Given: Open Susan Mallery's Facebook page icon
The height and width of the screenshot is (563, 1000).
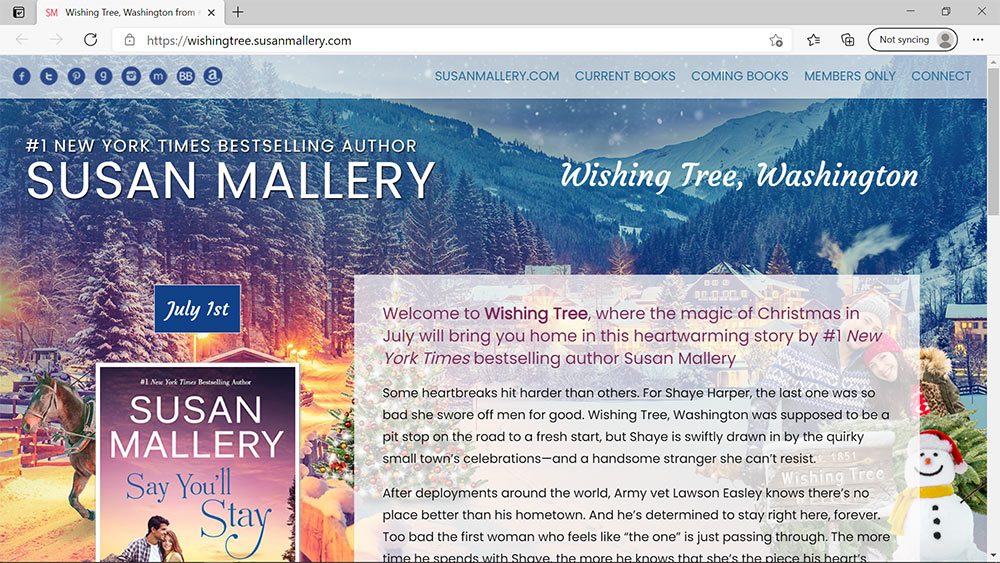Looking at the screenshot, I should tap(22, 77).
